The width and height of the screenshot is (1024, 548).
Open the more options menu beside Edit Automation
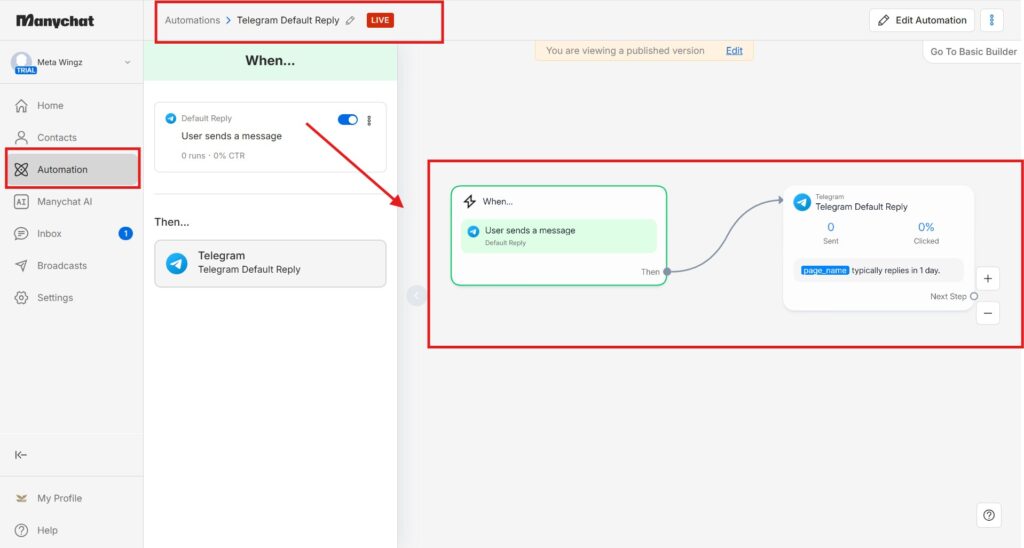tap(991, 20)
